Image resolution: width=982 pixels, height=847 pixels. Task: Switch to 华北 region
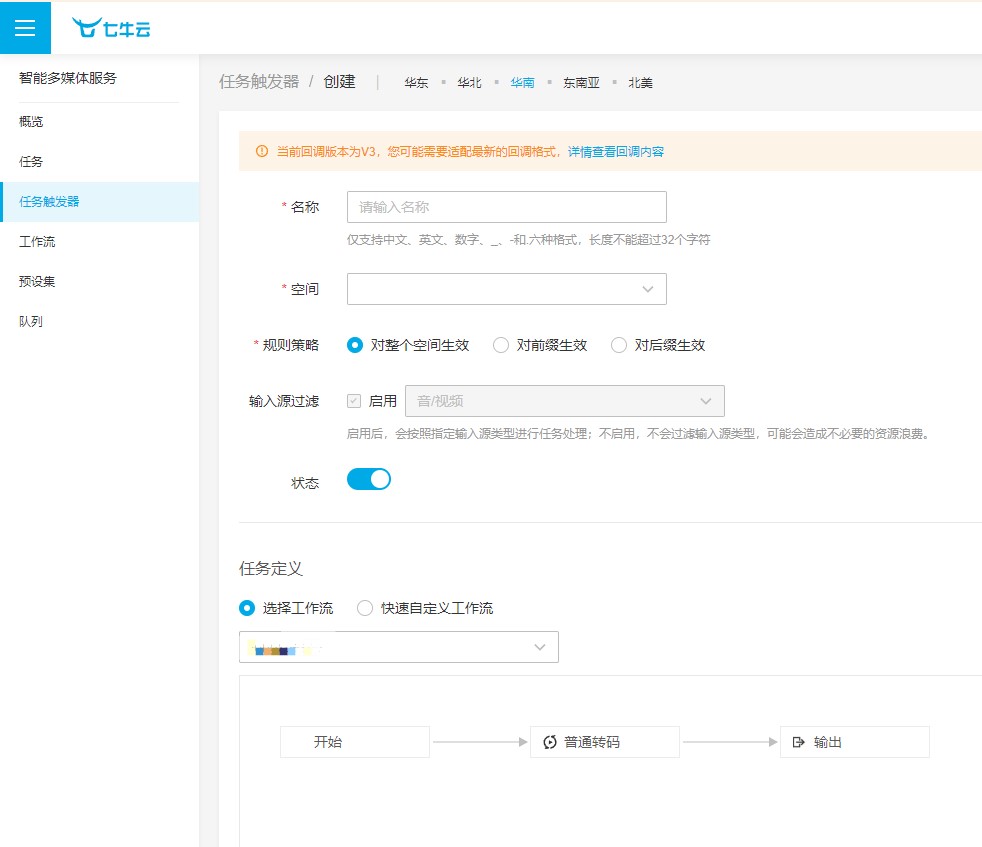point(469,83)
